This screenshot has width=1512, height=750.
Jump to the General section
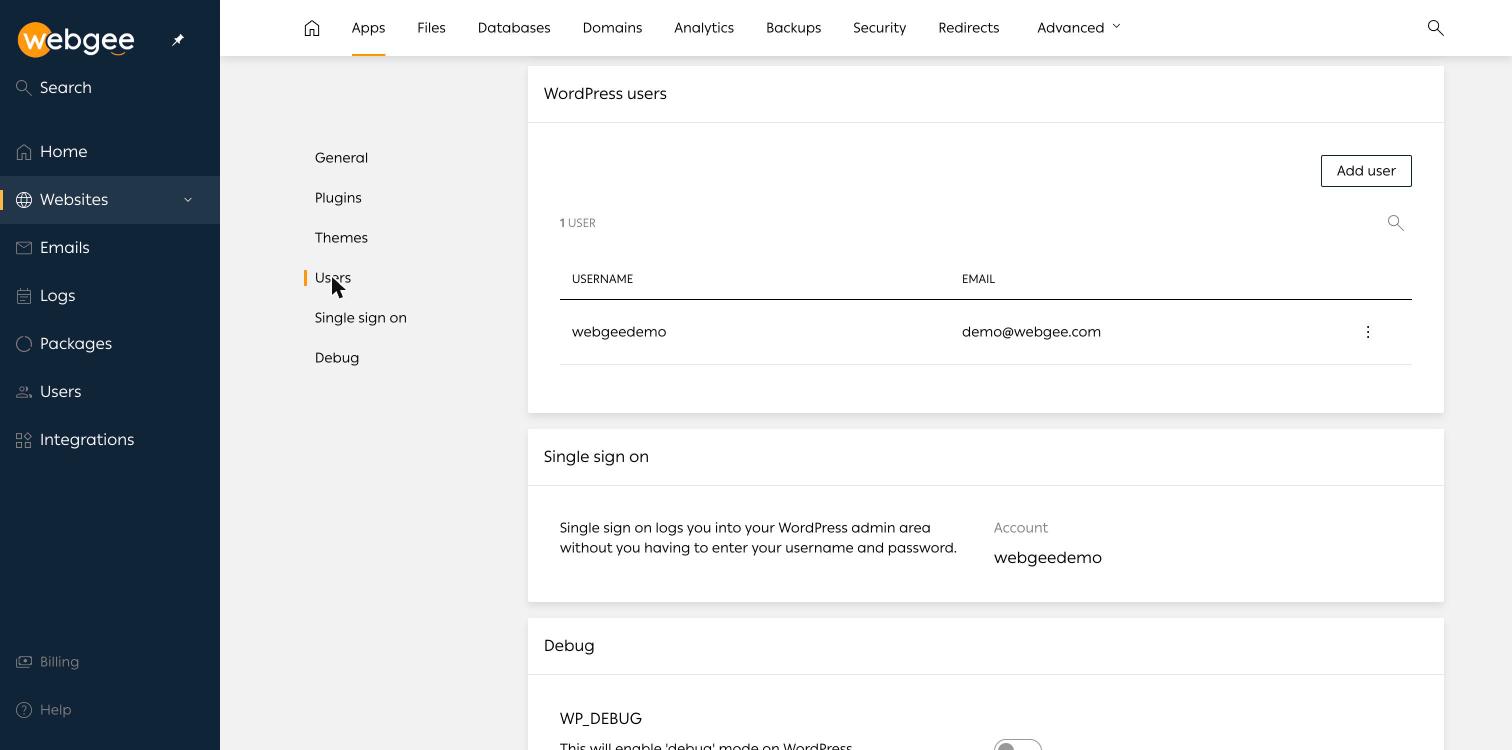pyautogui.click(x=341, y=158)
